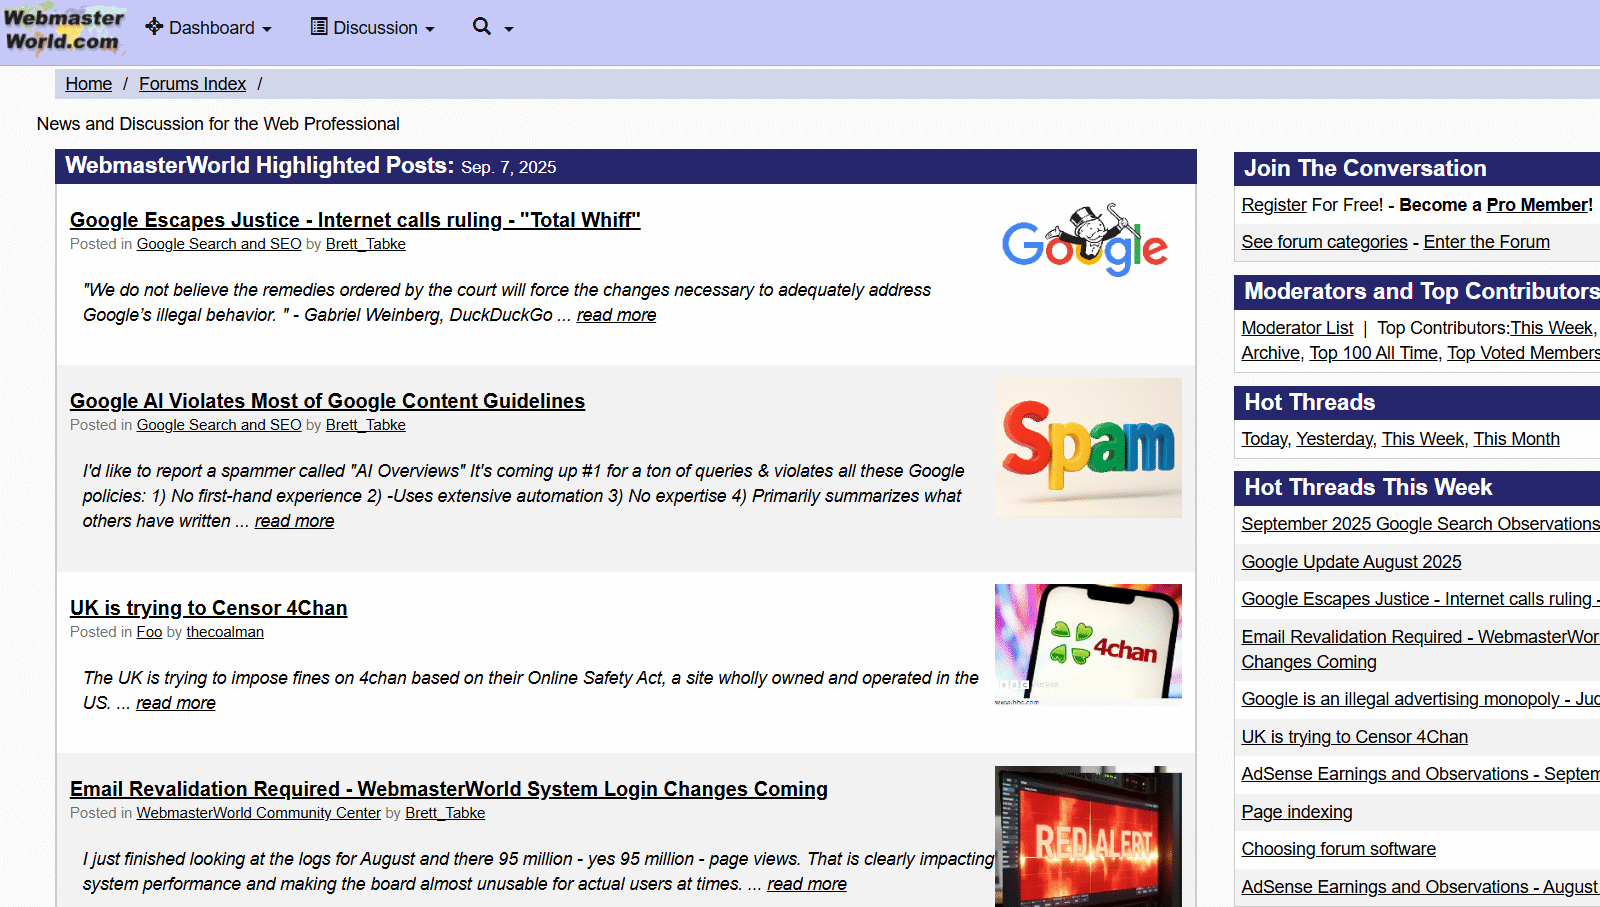This screenshot has height=907, width=1600.
Task: Open UK is trying to Censor 4Chan headline
Action: [x=209, y=608]
